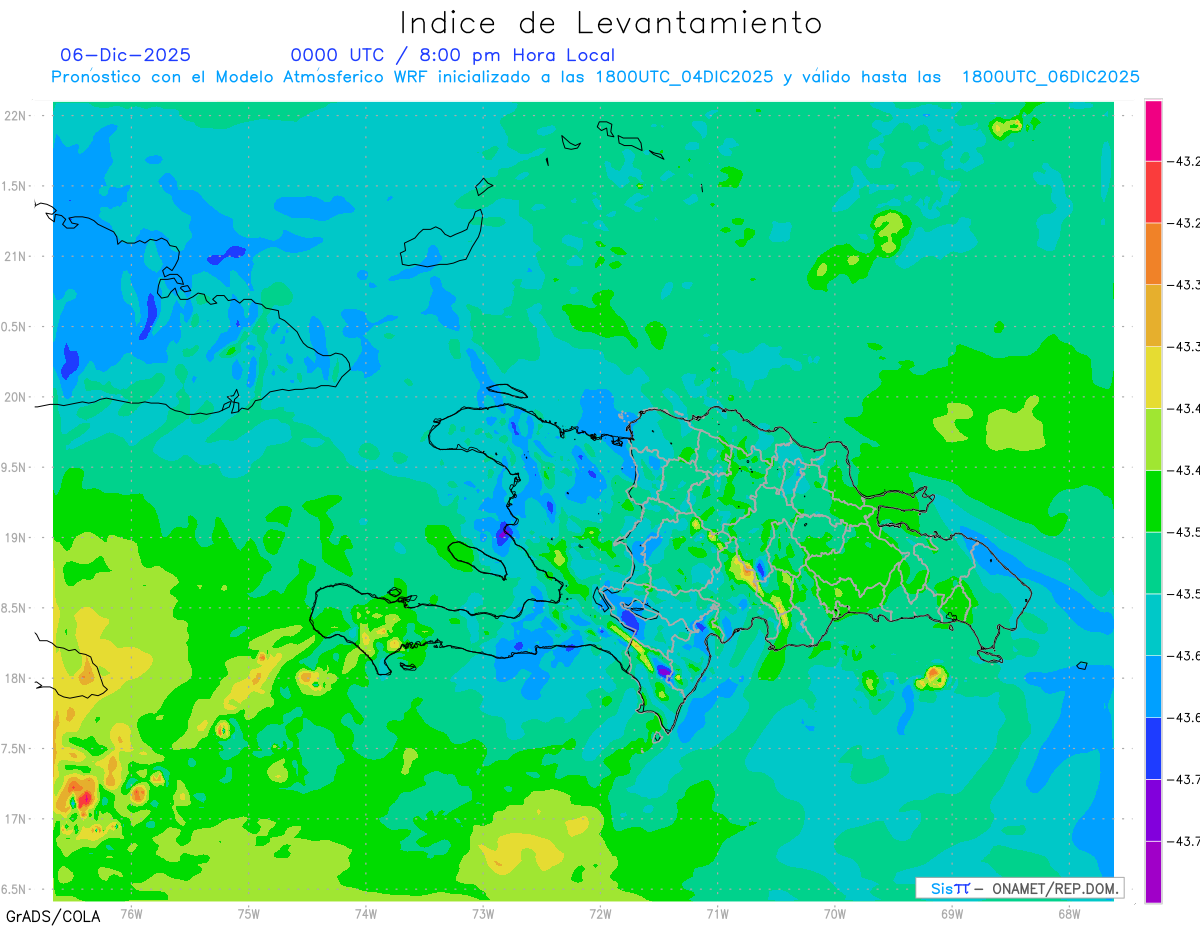Click the '21N' latitude label
1200x927 pixels.
click(x=16, y=257)
